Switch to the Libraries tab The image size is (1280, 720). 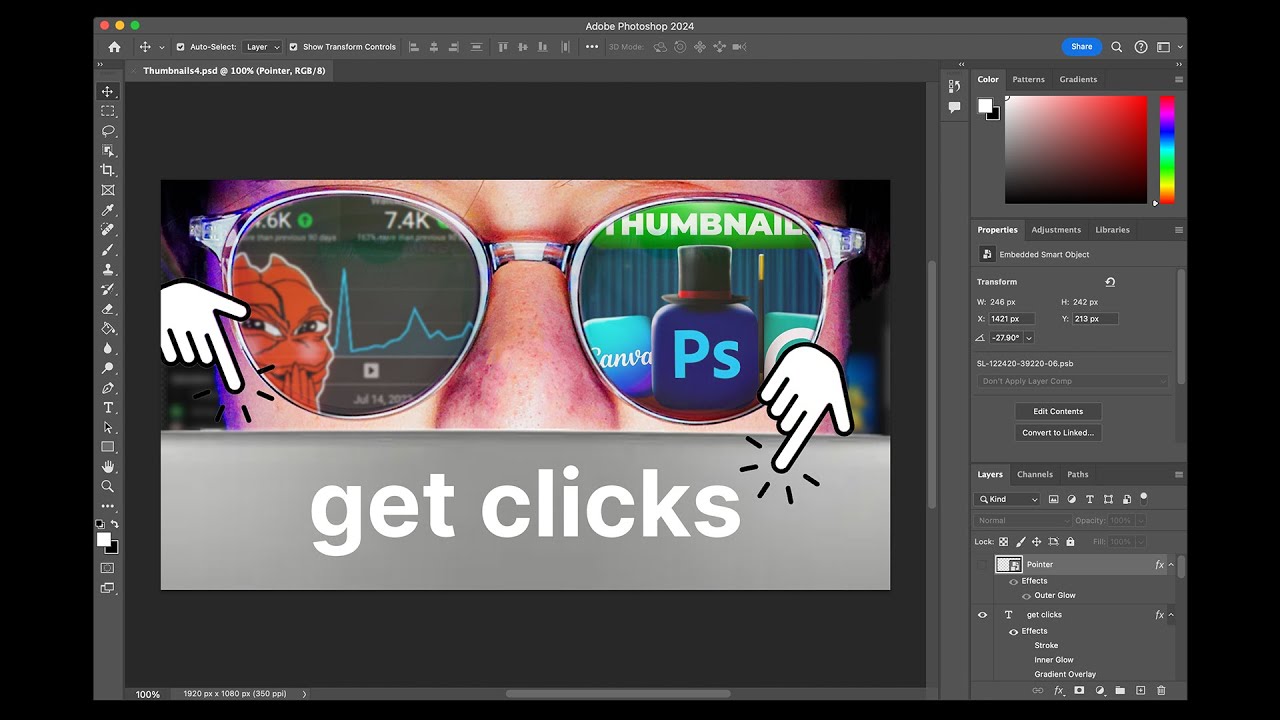tap(1112, 230)
